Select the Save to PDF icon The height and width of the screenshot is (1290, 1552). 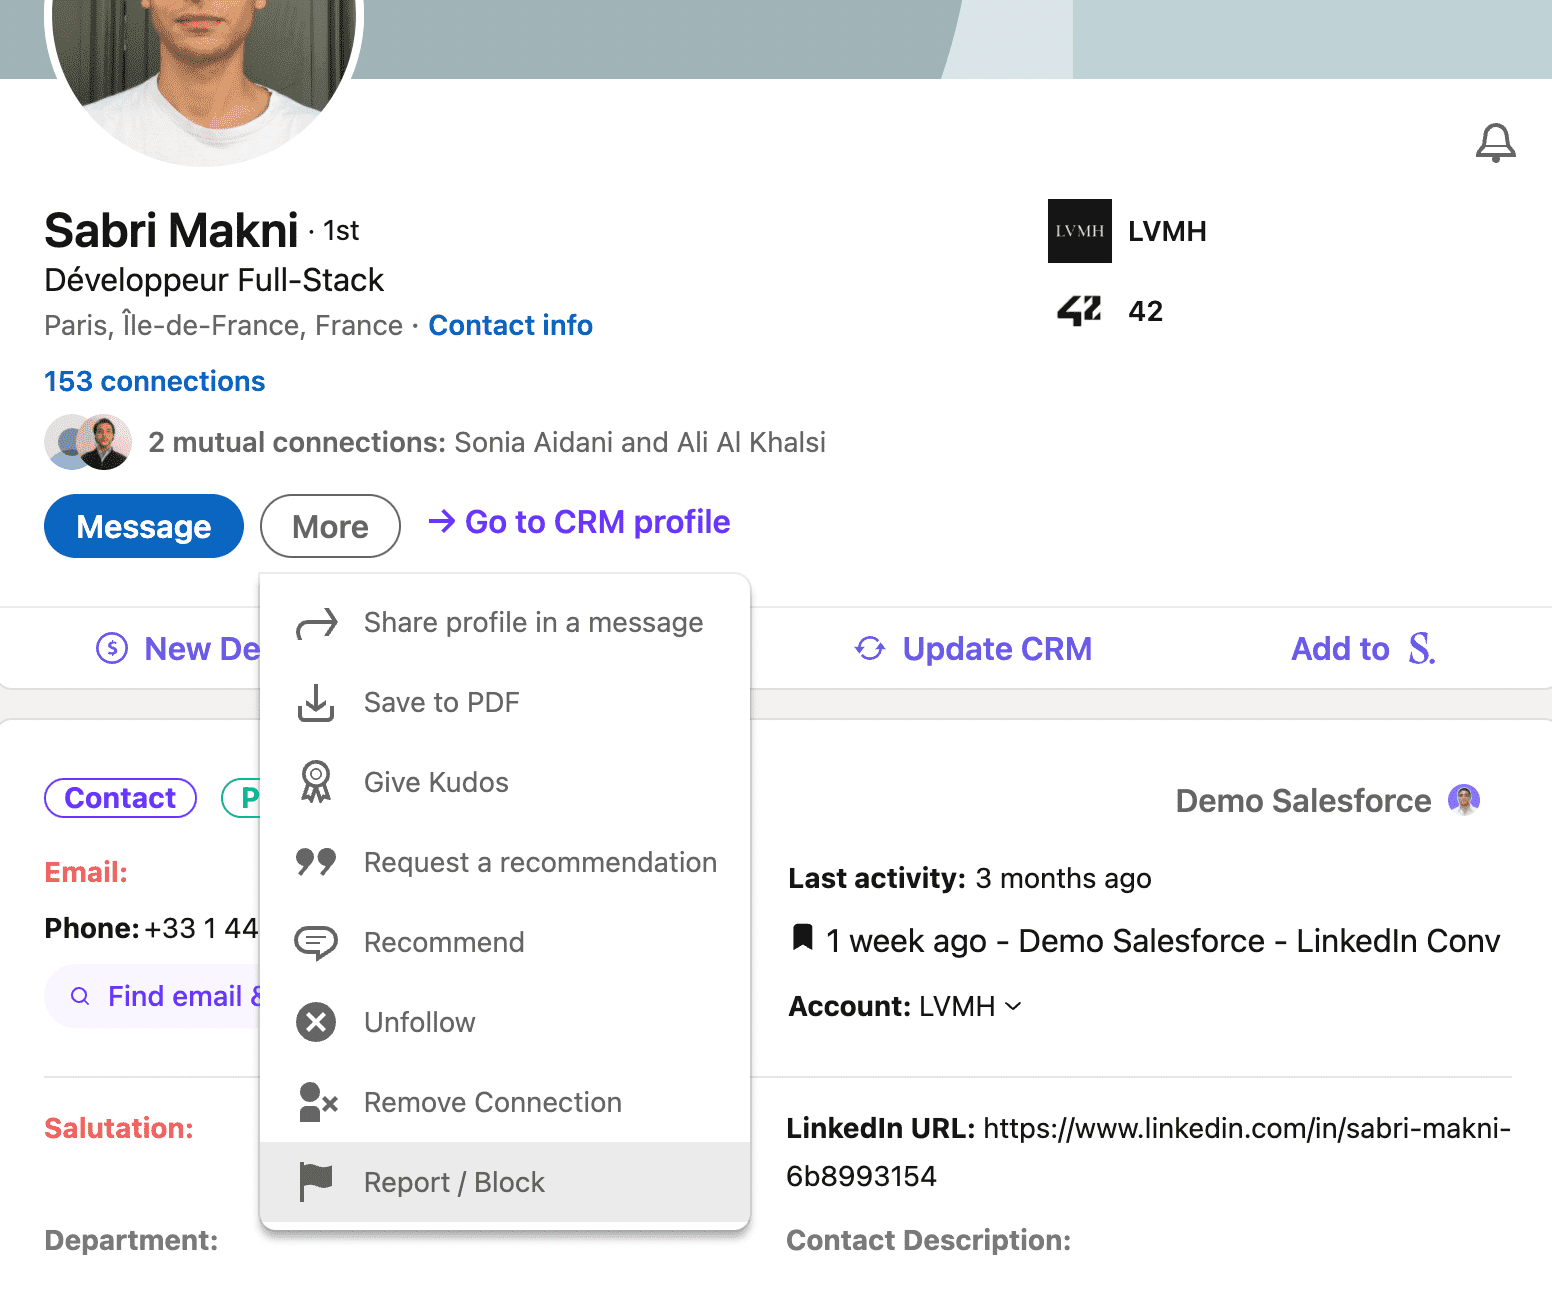[x=316, y=703]
